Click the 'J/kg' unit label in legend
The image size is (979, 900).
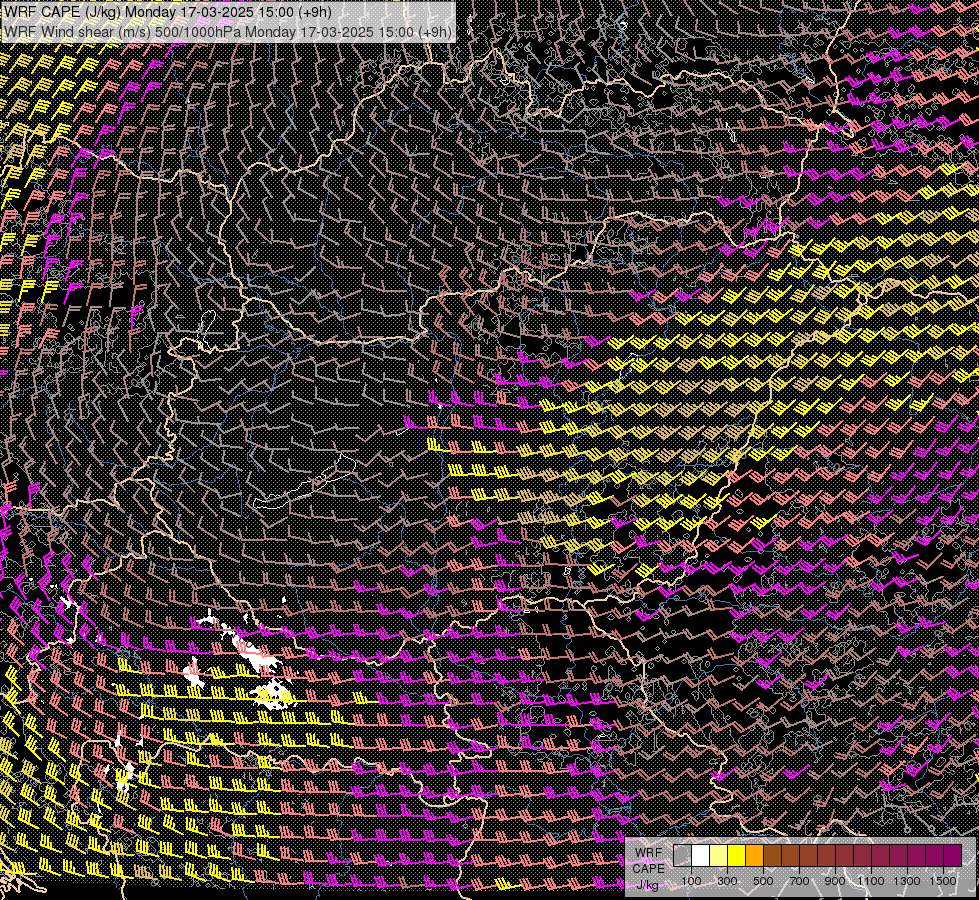point(647,884)
